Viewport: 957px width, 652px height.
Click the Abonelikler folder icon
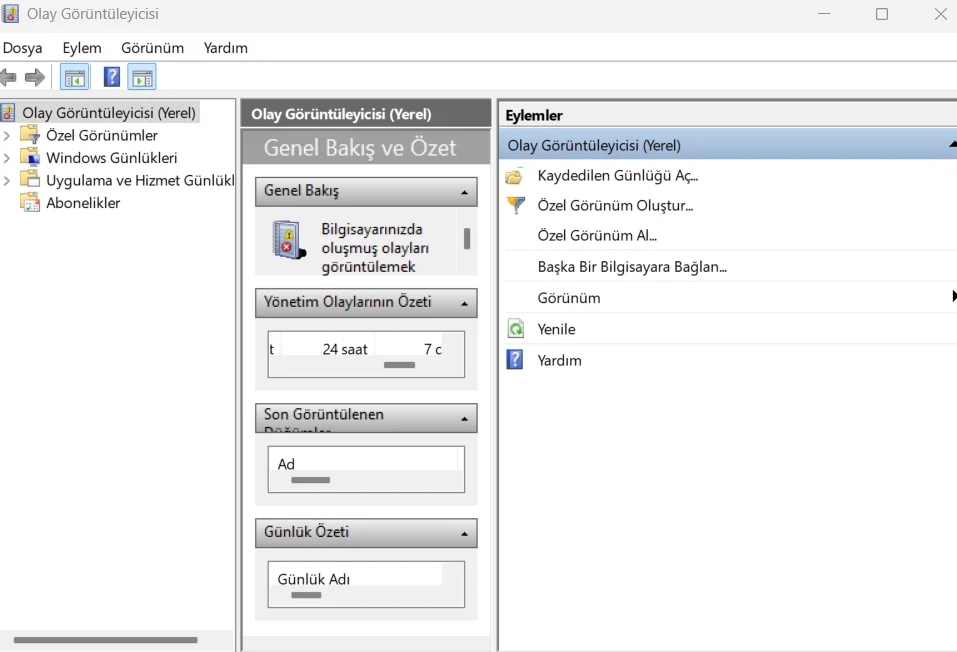[x=30, y=202]
